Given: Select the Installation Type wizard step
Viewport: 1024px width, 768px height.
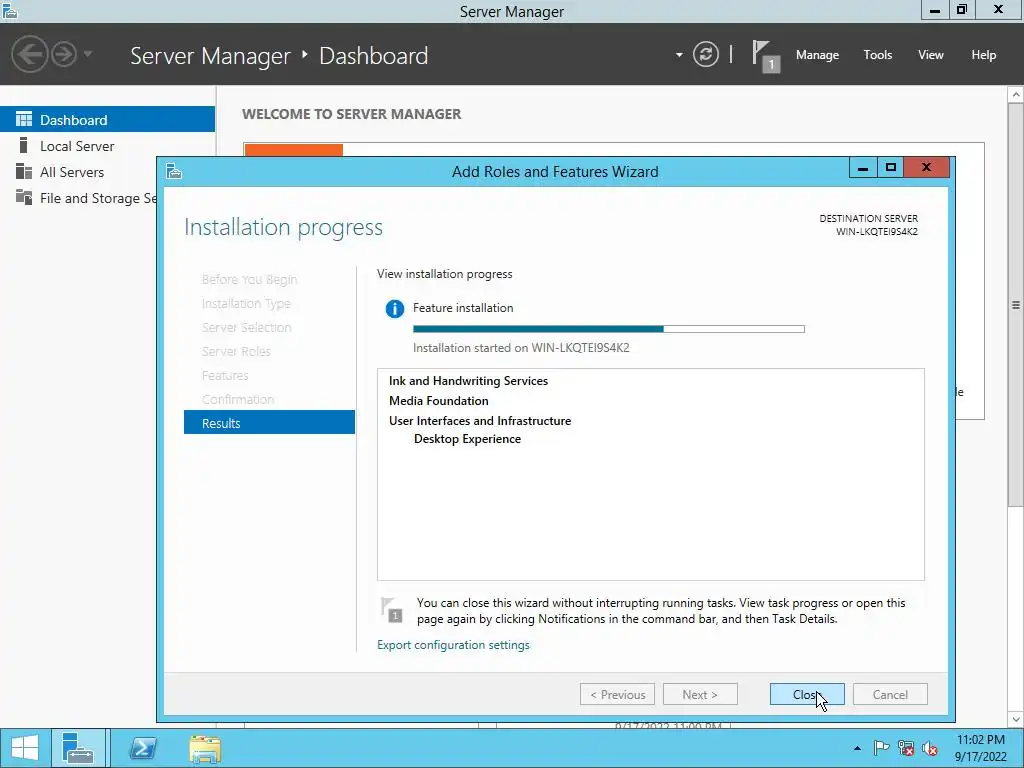Looking at the screenshot, I should tap(246, 303).
